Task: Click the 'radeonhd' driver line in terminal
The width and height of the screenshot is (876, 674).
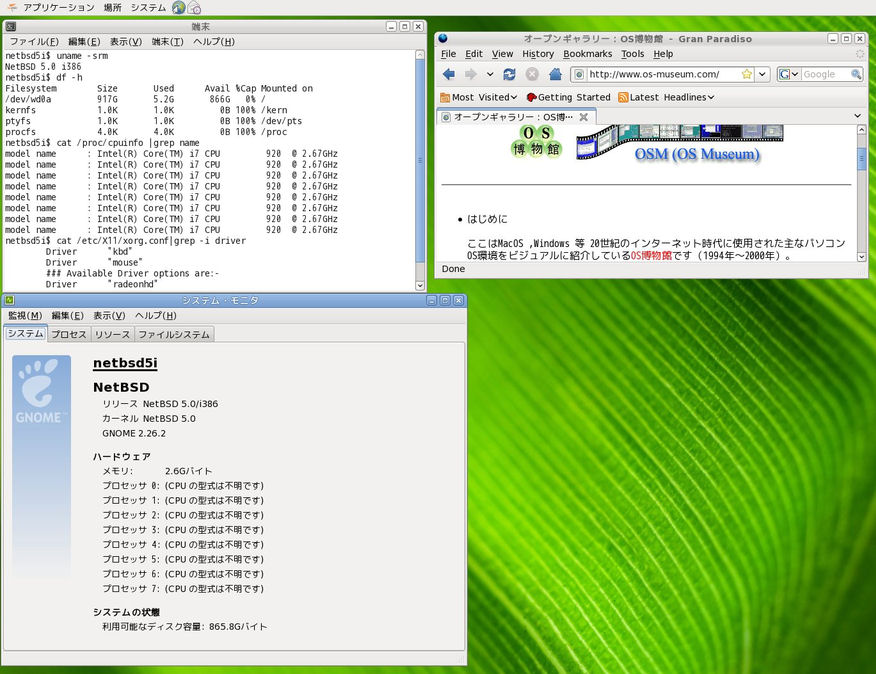Action: click(x=102, y=284)
